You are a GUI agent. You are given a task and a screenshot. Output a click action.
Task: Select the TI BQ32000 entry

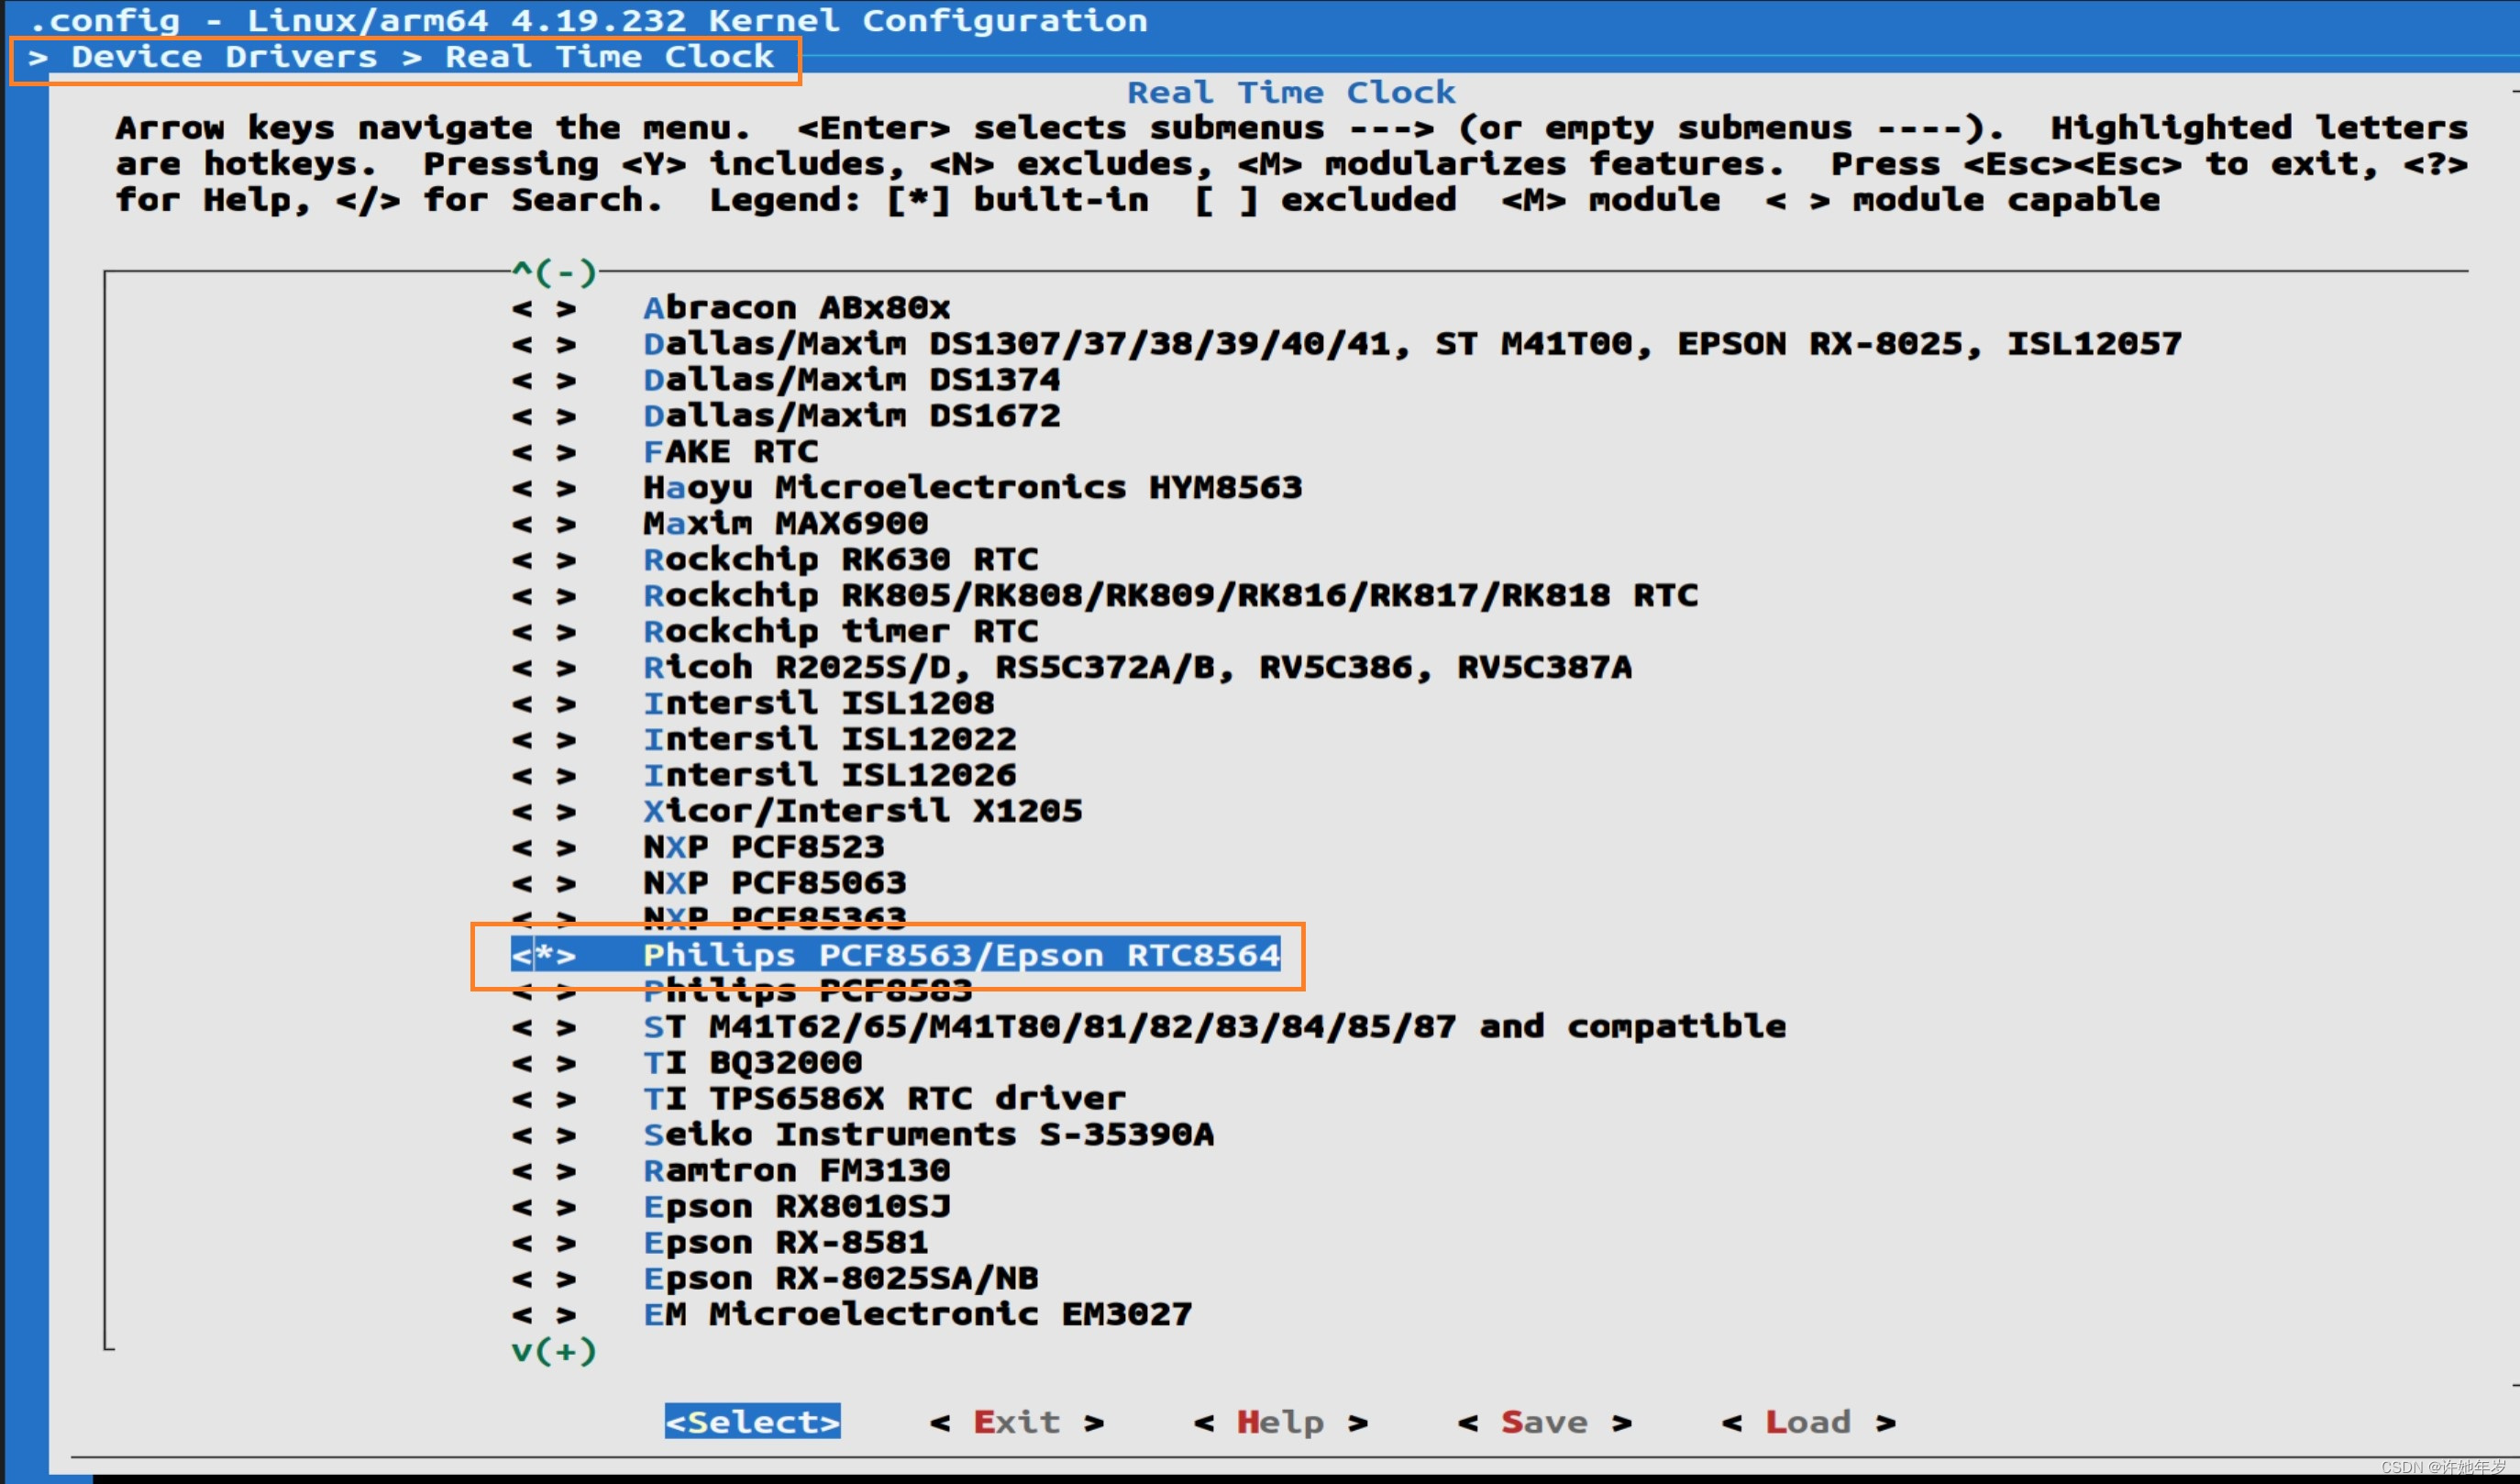click(x=754, y=1062)
